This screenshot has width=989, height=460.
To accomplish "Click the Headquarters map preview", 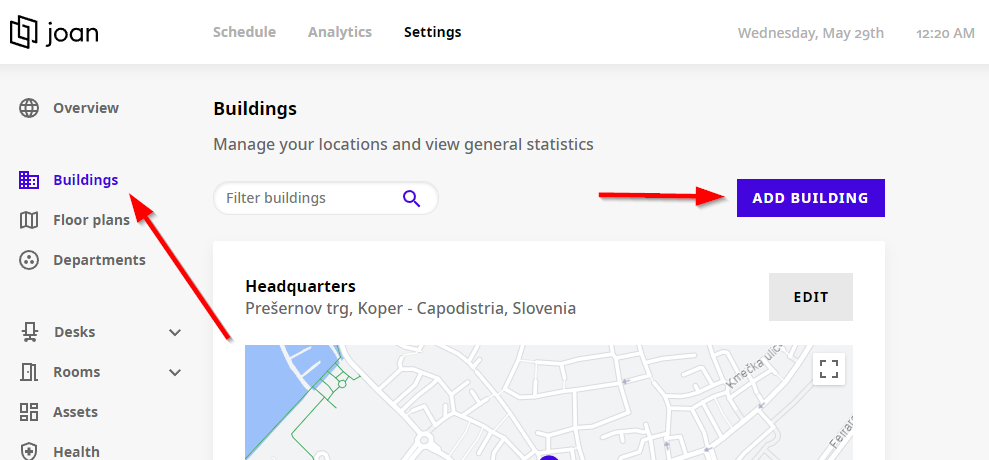I will coord(549,403).
